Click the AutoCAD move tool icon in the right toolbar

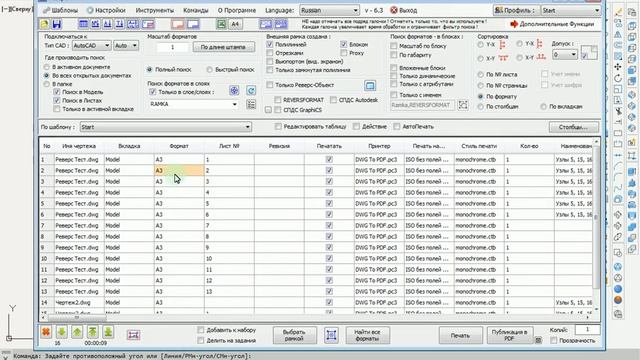pos(618,67)
